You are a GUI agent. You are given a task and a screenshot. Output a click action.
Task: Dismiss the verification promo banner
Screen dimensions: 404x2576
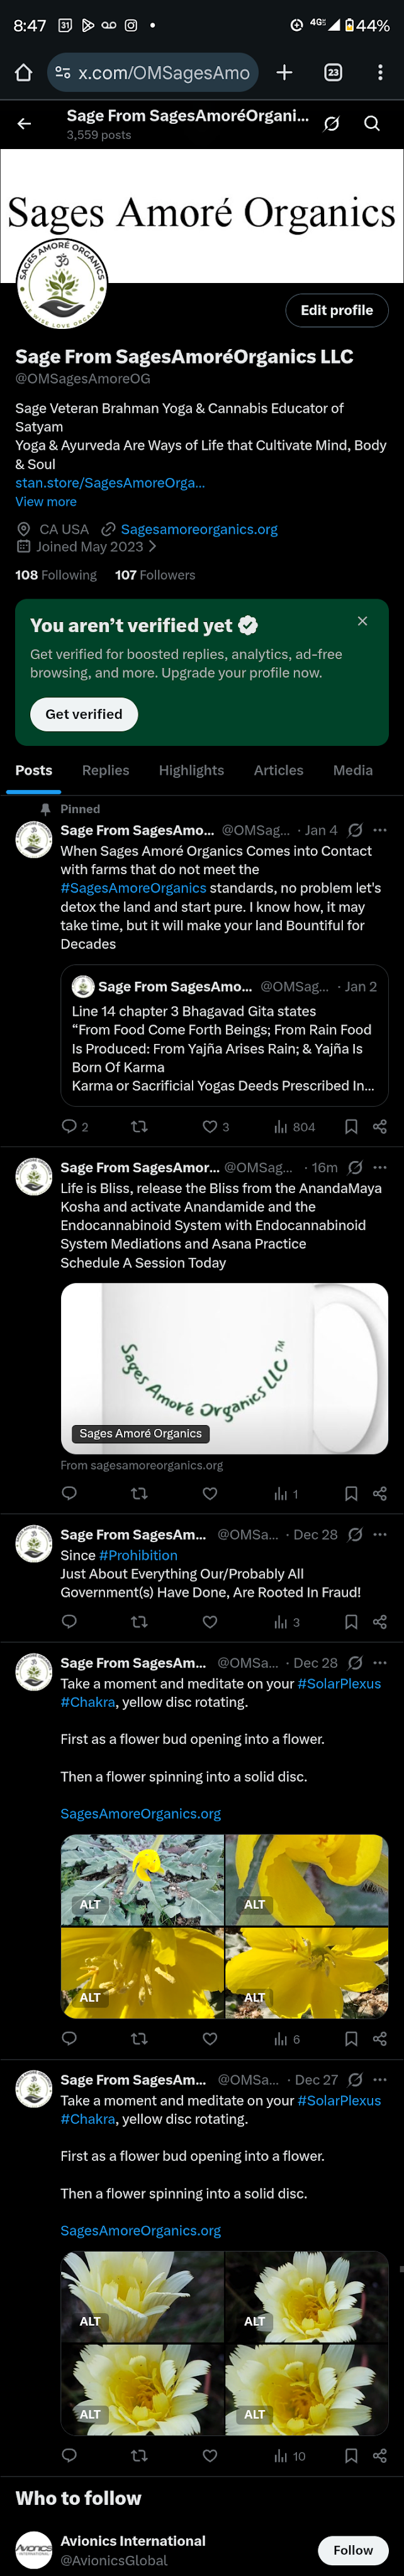(x=362, y=621)
